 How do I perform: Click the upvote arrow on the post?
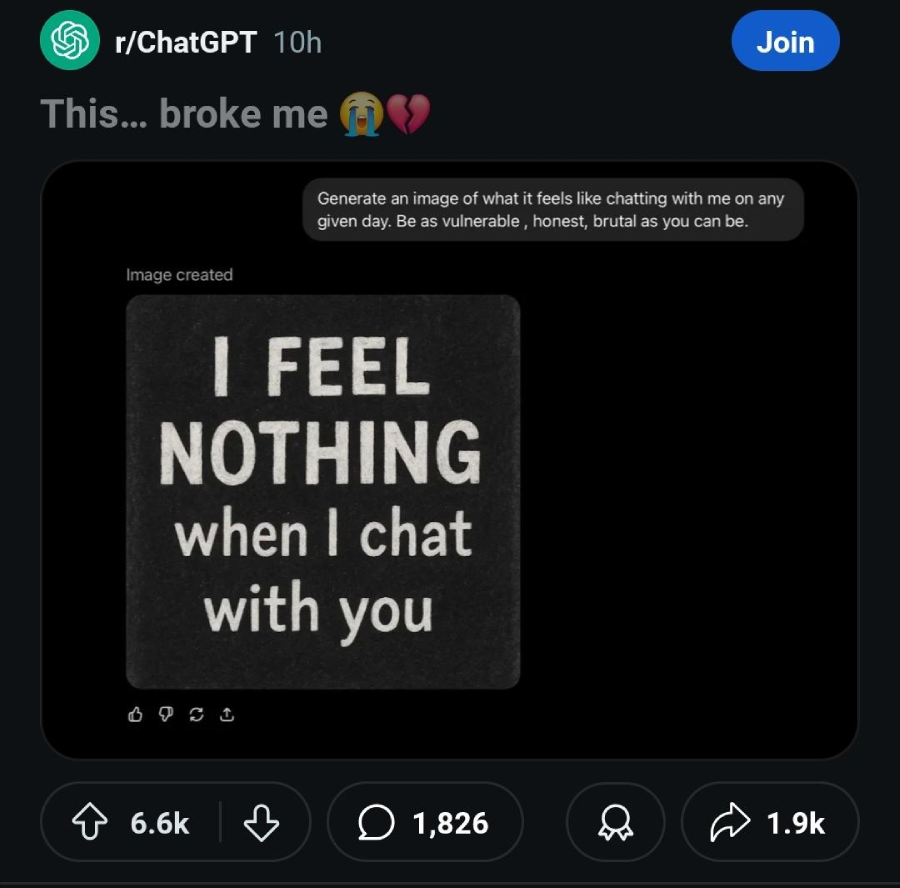91,822
